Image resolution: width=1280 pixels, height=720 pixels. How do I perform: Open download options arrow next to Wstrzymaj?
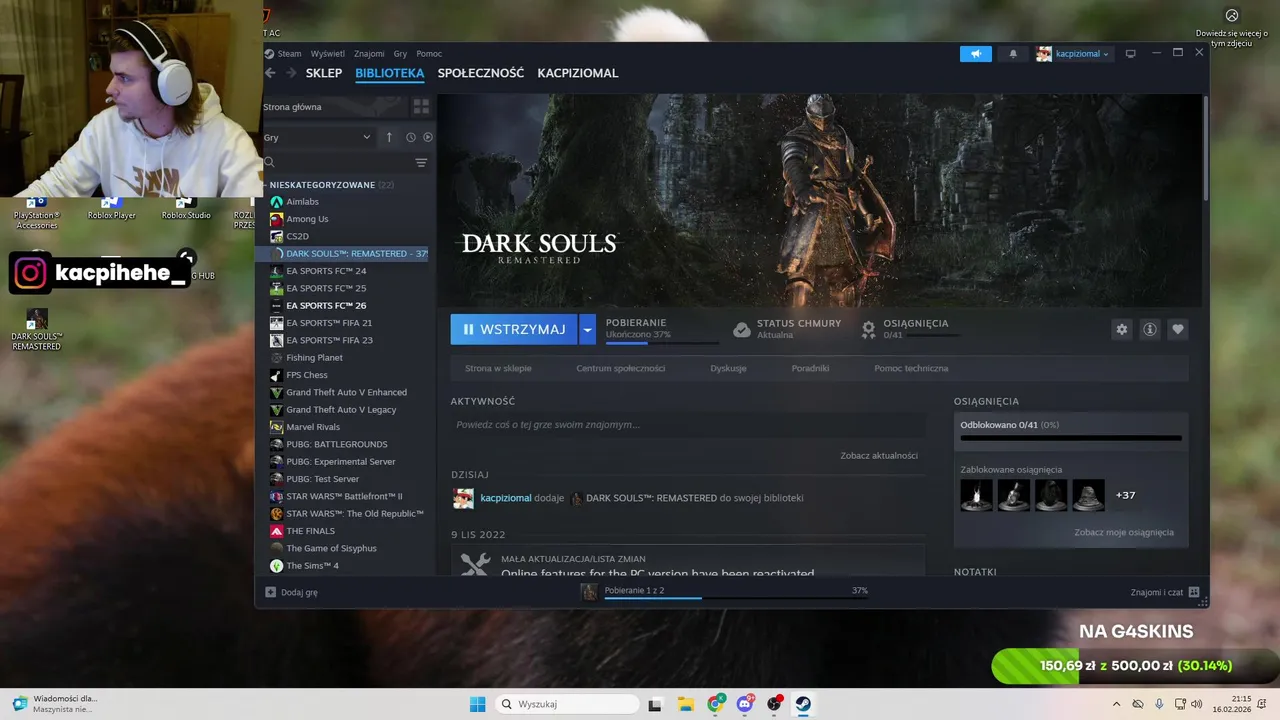click(588, 329)
